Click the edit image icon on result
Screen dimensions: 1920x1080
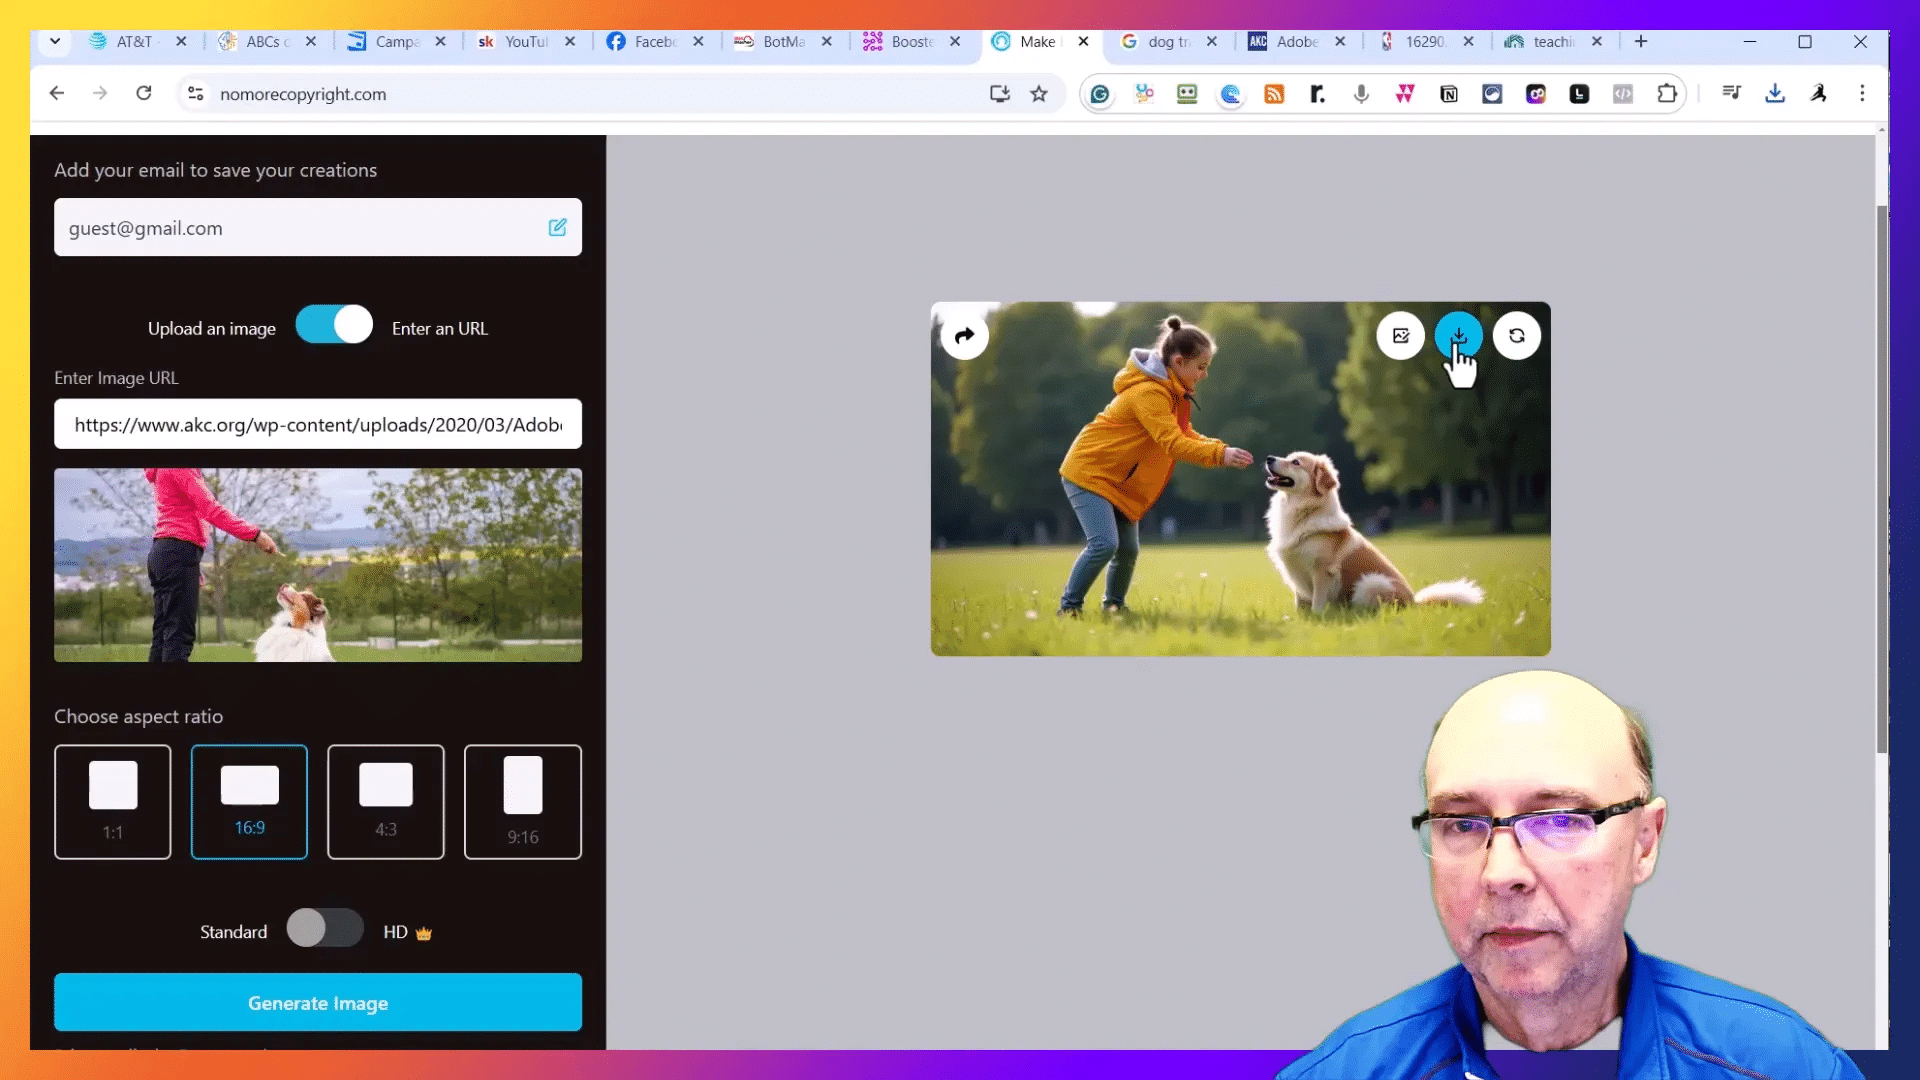pyautogui.click(x=1400, y=336)
